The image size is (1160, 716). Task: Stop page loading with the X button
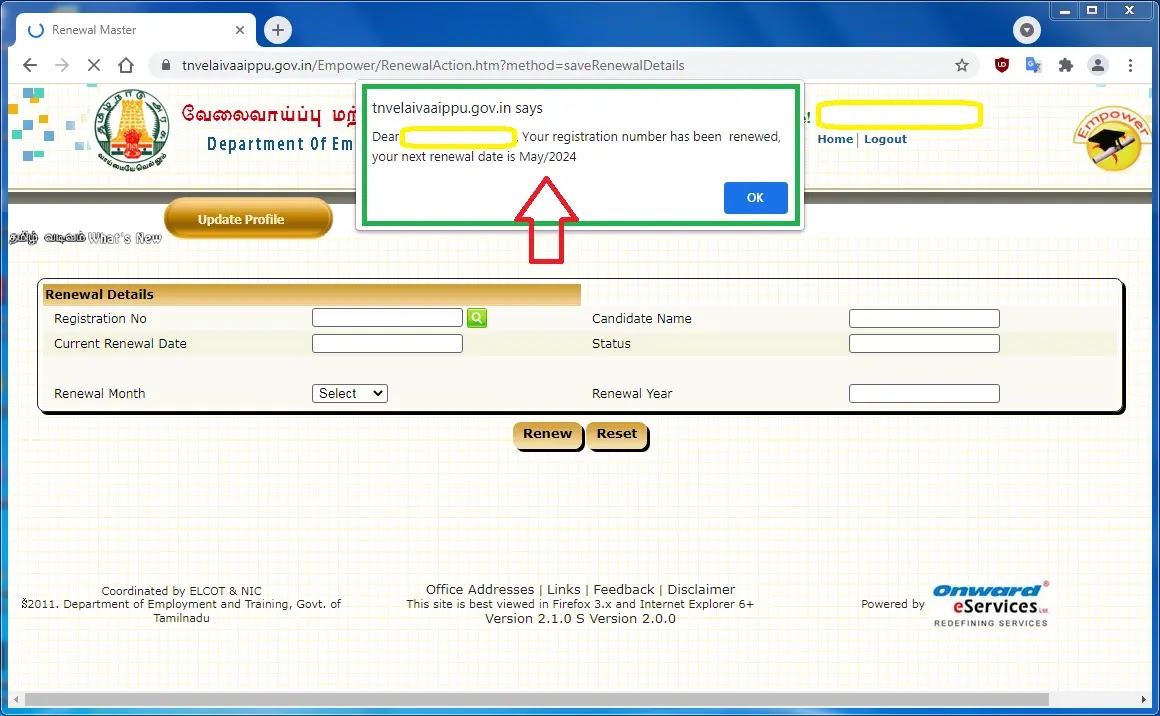(x=94, y=65)
